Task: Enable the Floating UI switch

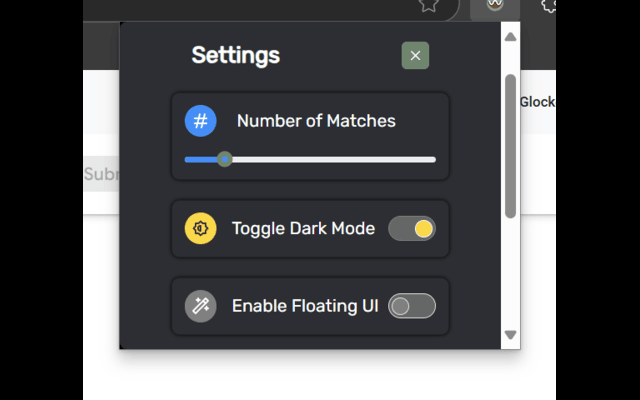Action: point(412,306)
